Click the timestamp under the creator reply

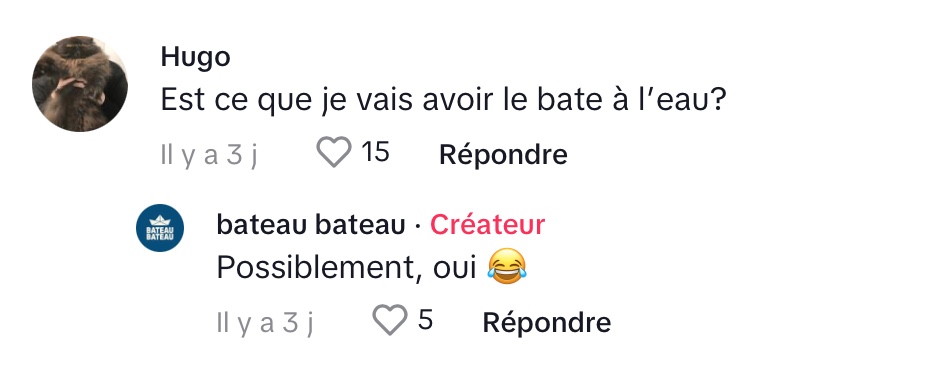click(x=265, y=323)
